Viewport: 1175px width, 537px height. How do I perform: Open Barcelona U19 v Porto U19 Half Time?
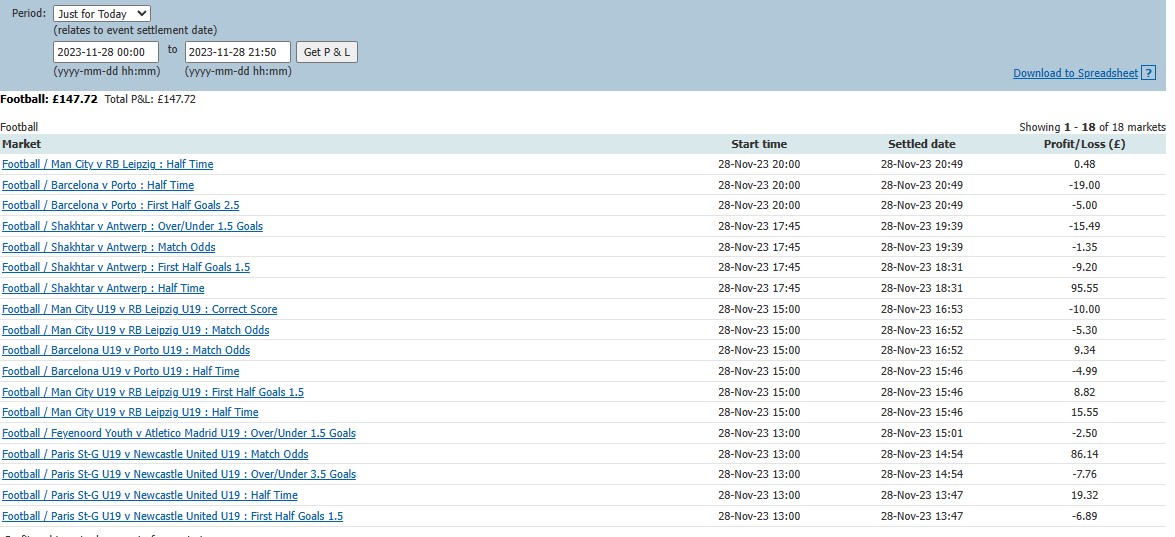pyautogui.click(x=121, y=371)
